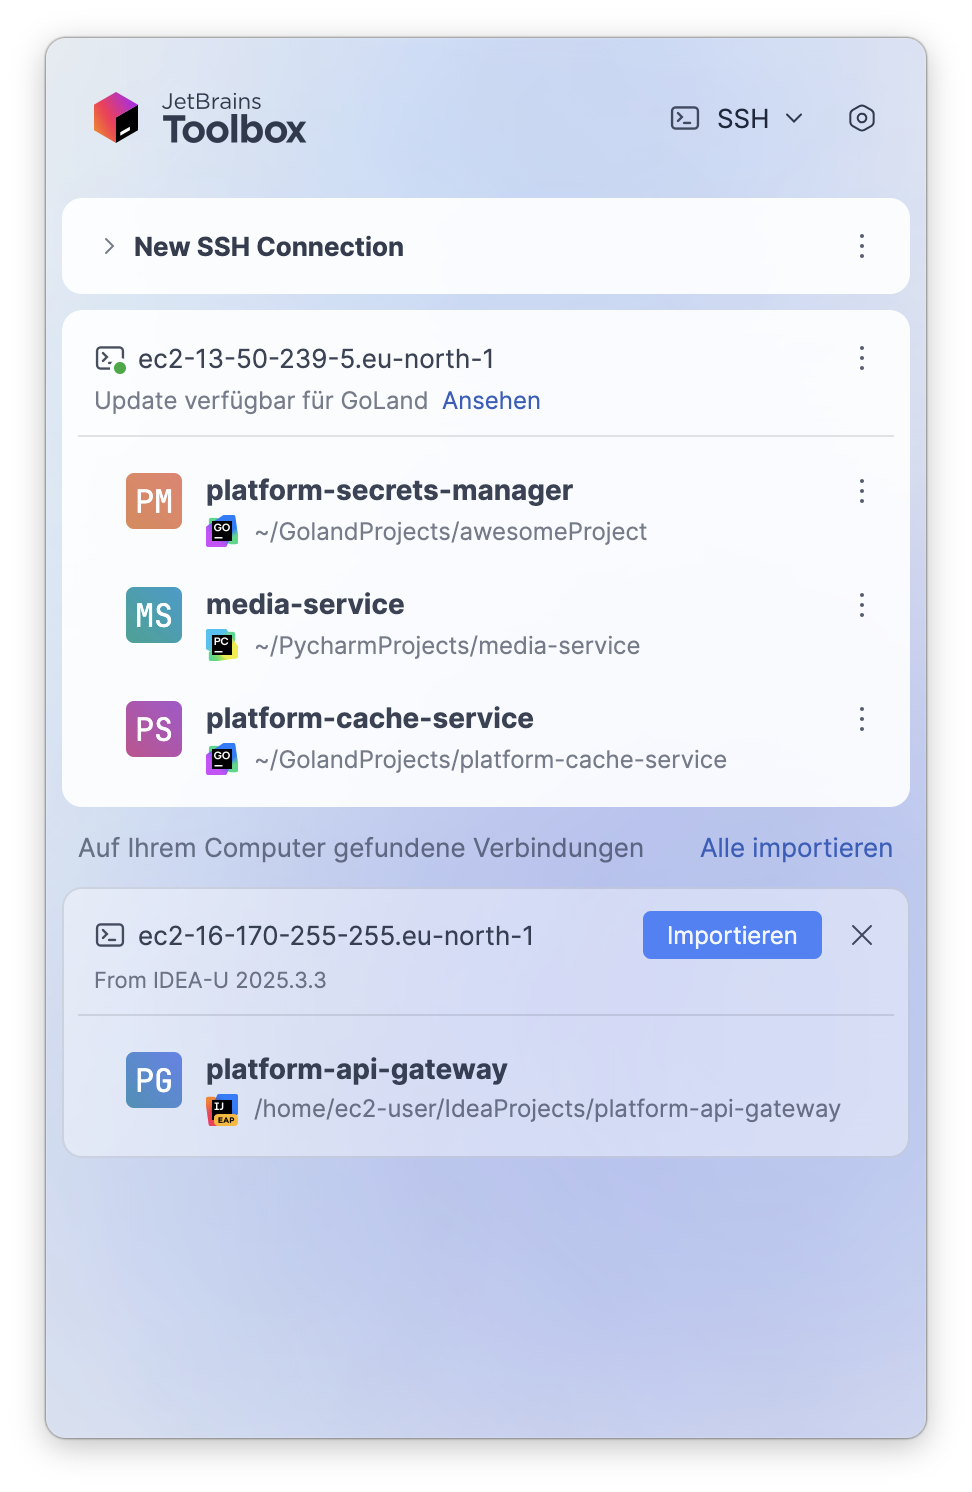Click the Importieren button
Image resolution: width=972 pixels, height=1492 pixels.
click(732, 935)
